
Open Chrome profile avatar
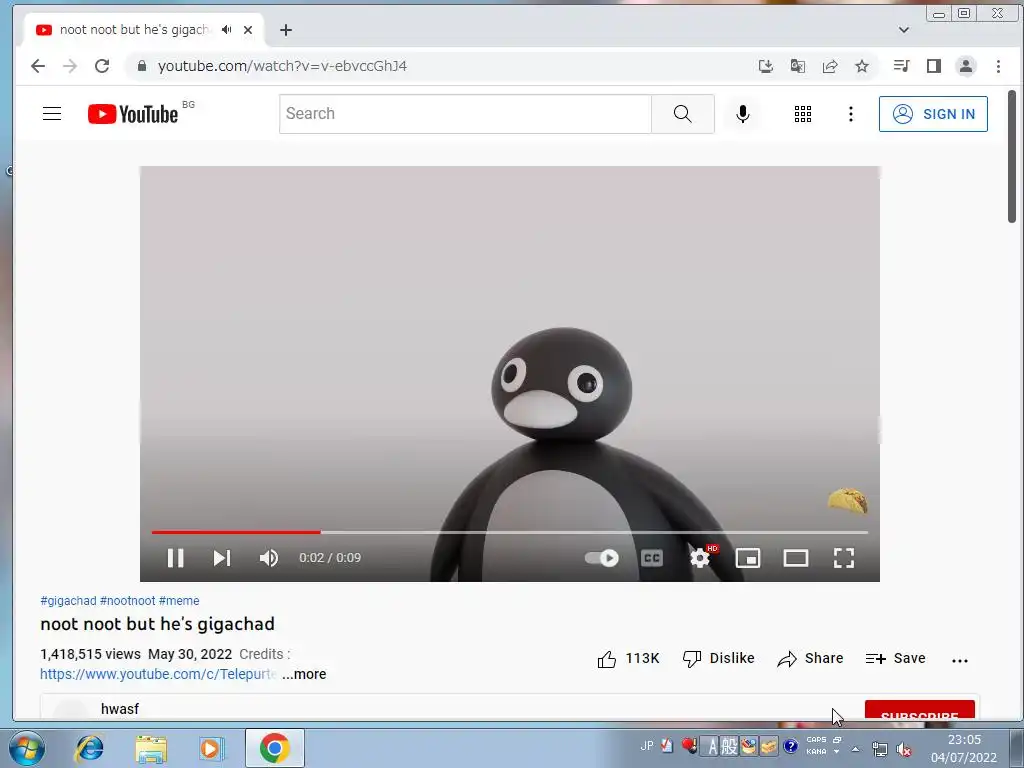pos(966,66)
